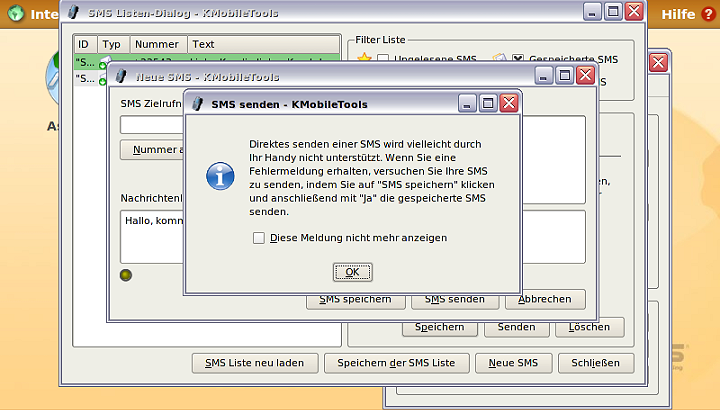Minimize the SMS Listen-Dialog window

592,11
